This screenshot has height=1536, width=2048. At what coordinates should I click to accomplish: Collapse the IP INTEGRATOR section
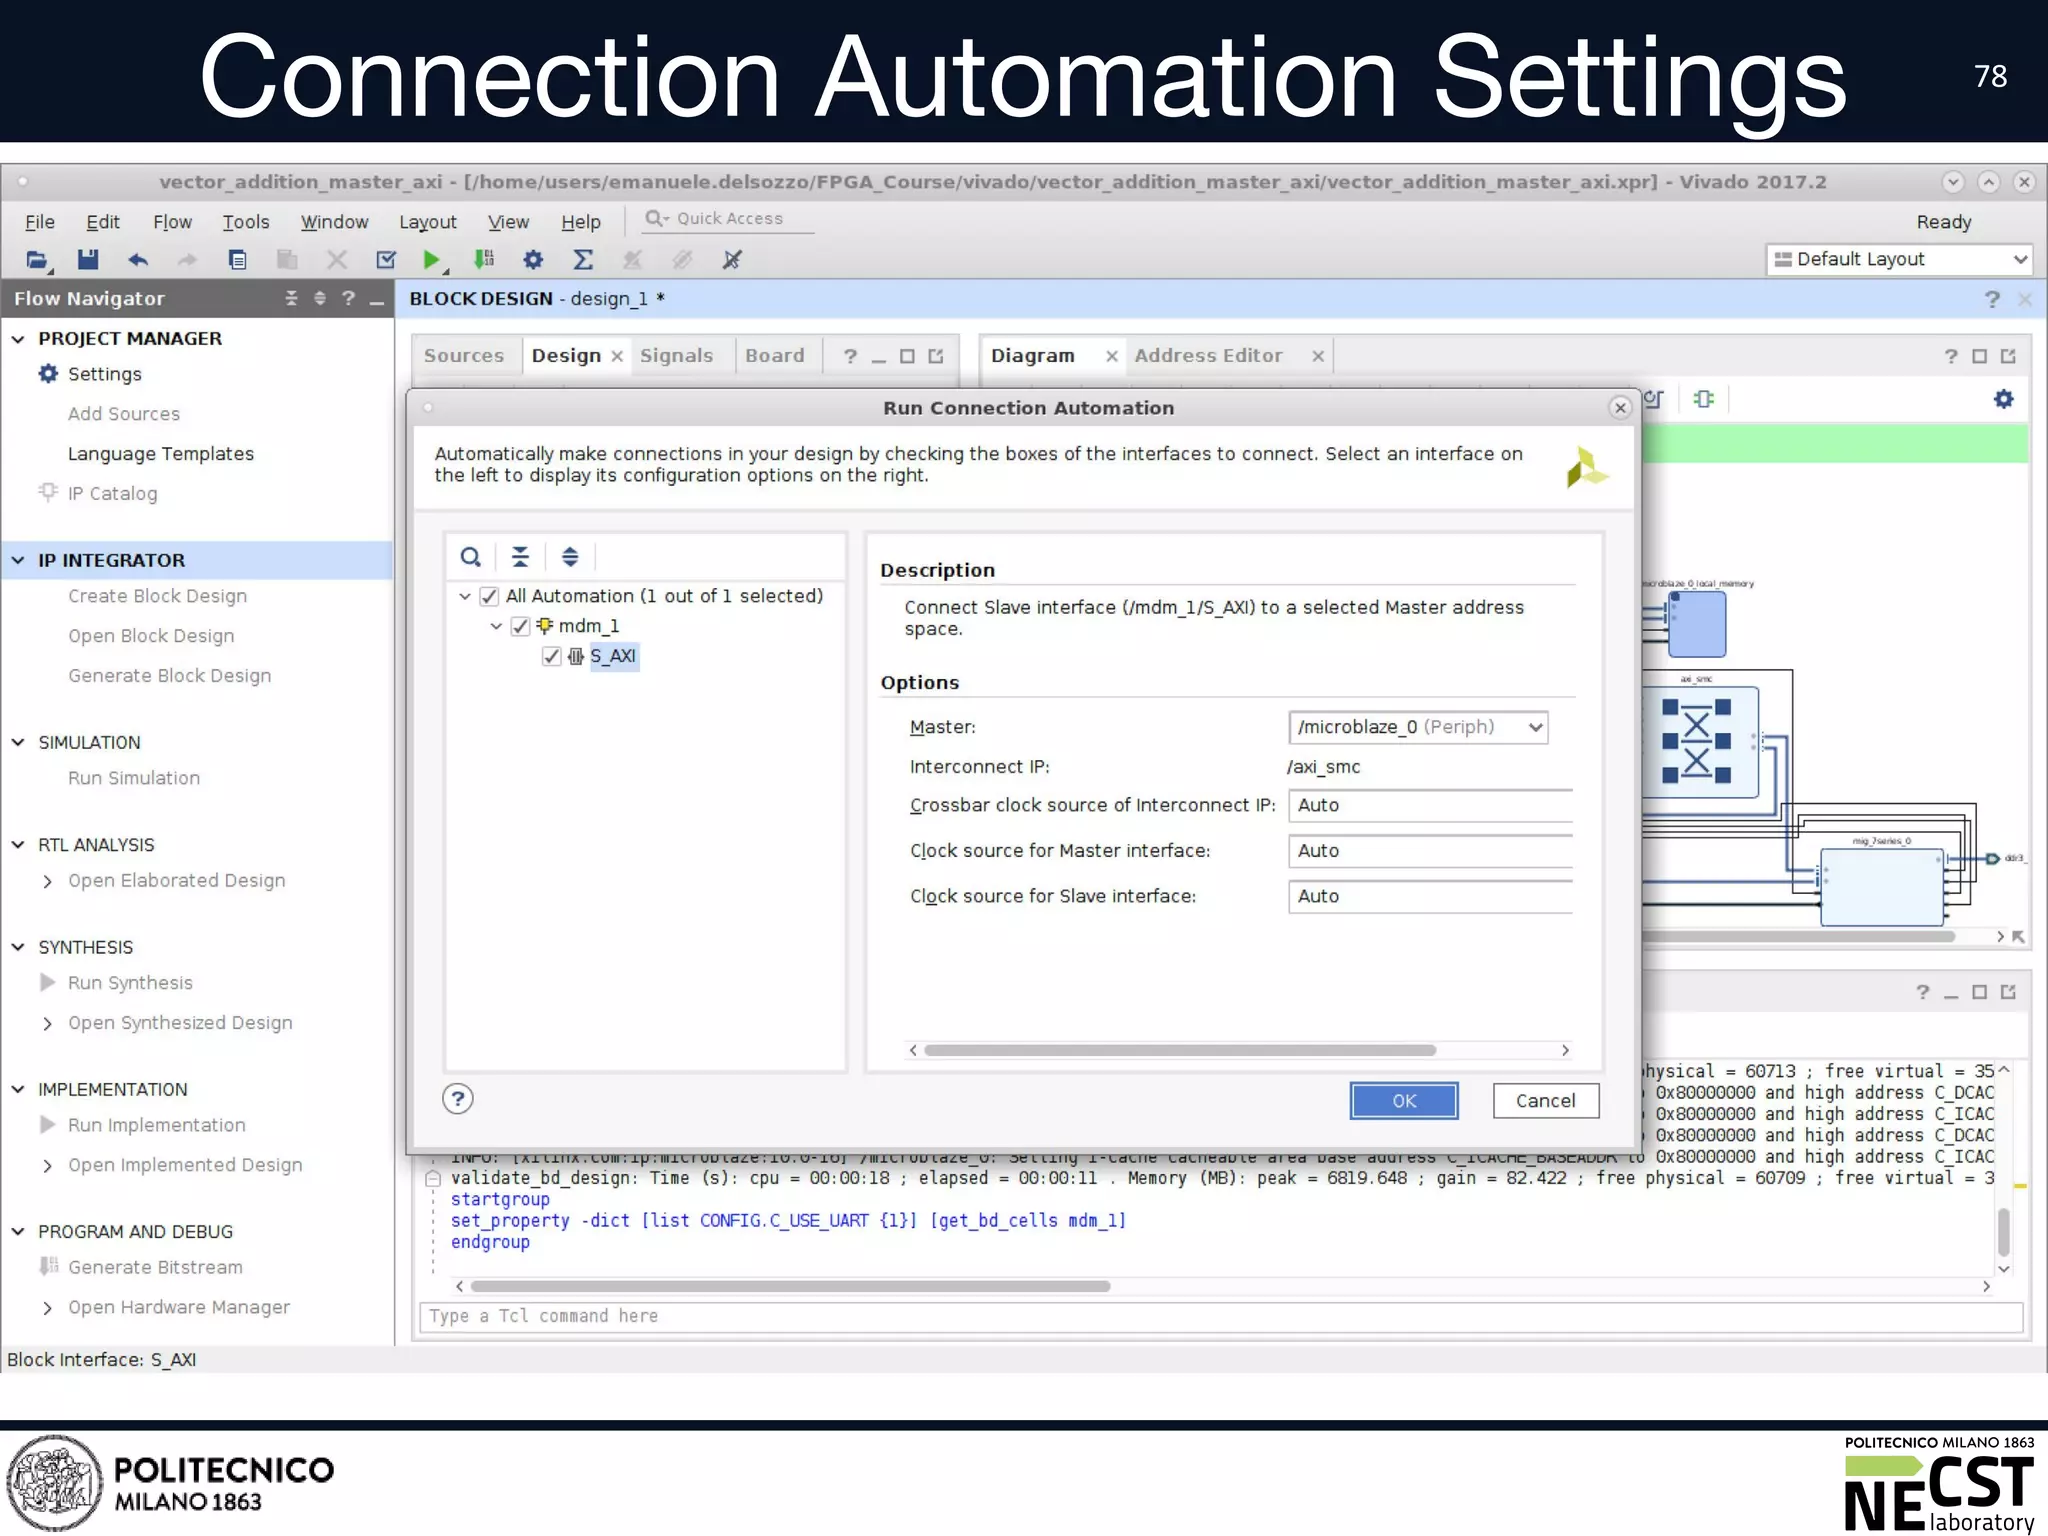click(18, 560)
